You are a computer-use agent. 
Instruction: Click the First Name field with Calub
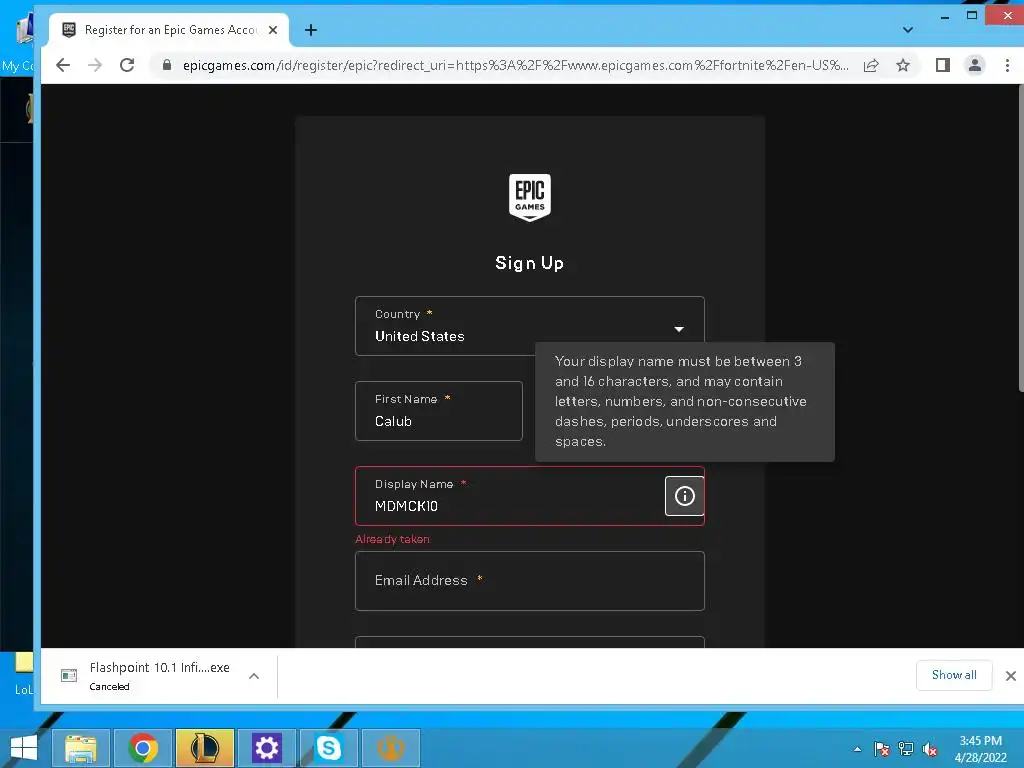(x=439, y=411)
